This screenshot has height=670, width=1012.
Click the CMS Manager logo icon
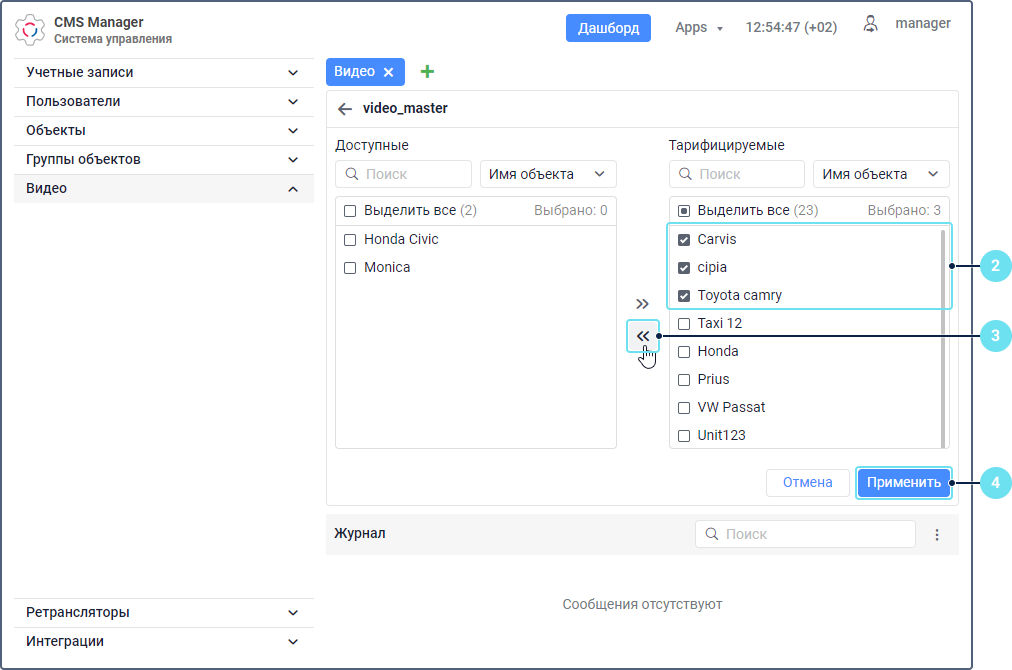31,30
